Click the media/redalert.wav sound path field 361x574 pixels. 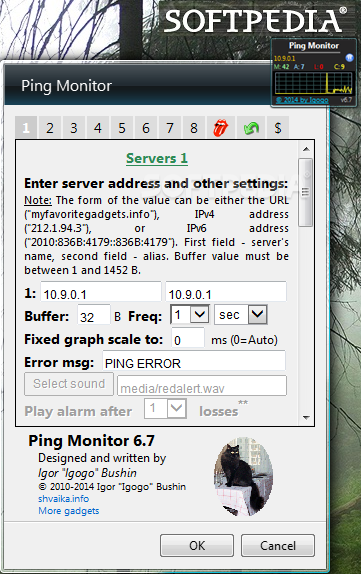[x=202, y=386]
